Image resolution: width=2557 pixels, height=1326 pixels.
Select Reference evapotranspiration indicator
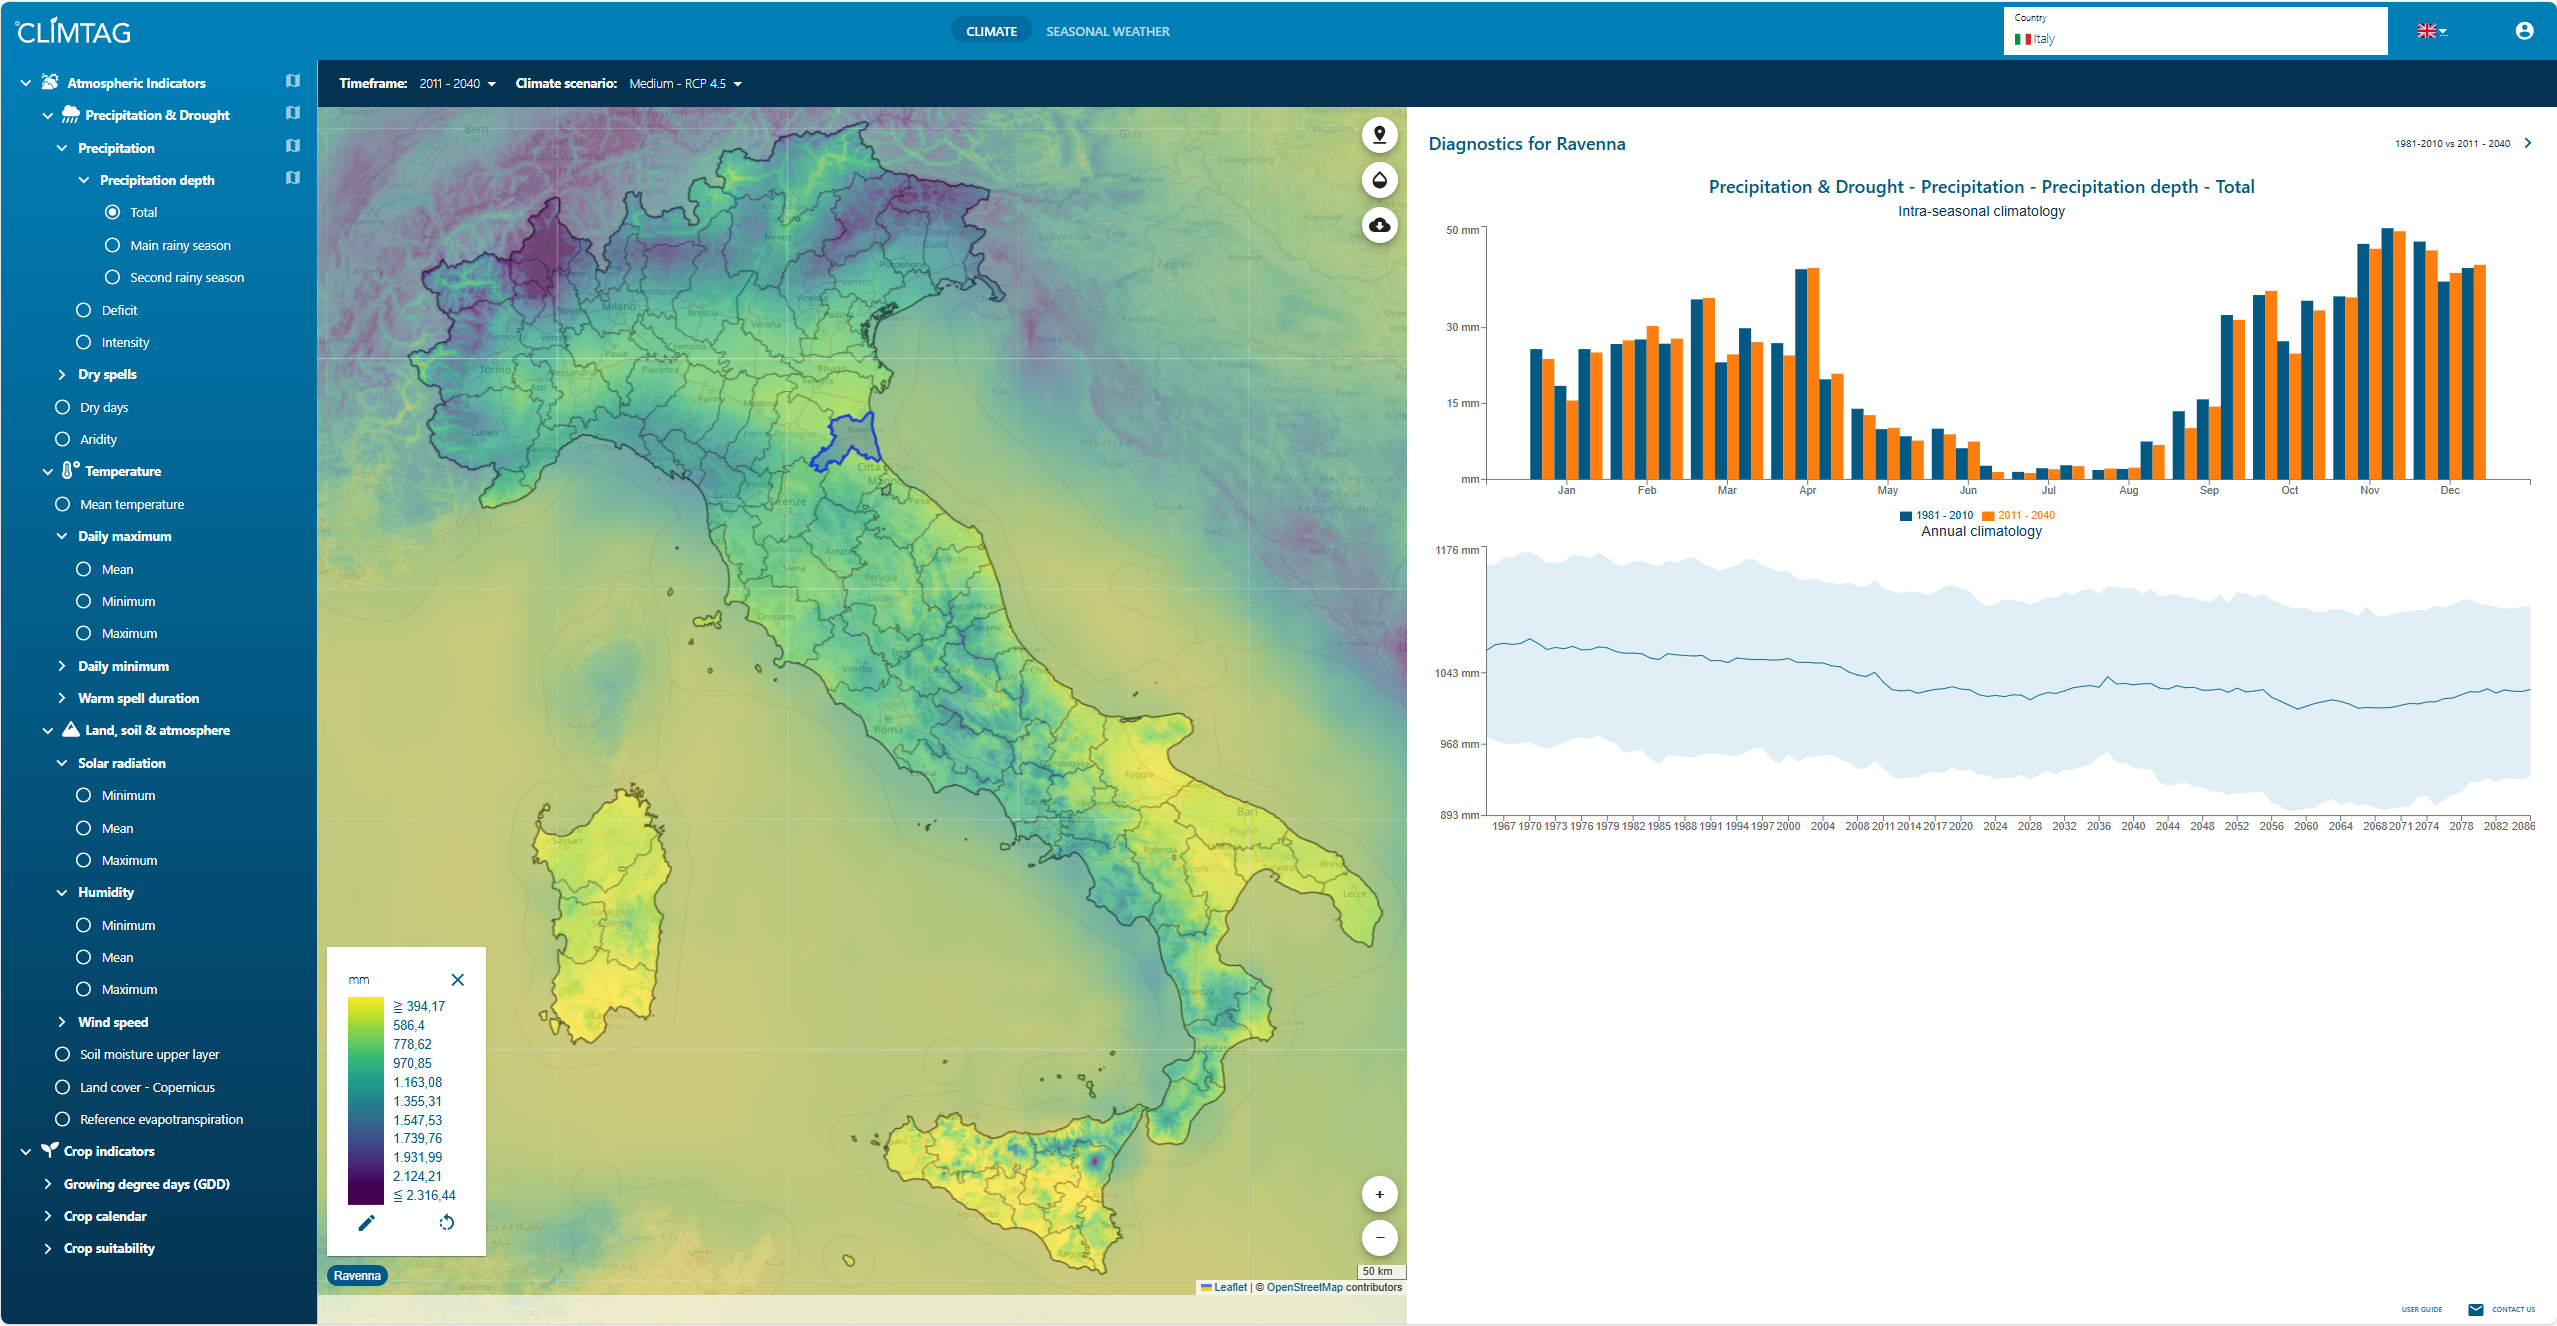(62, 1119)
